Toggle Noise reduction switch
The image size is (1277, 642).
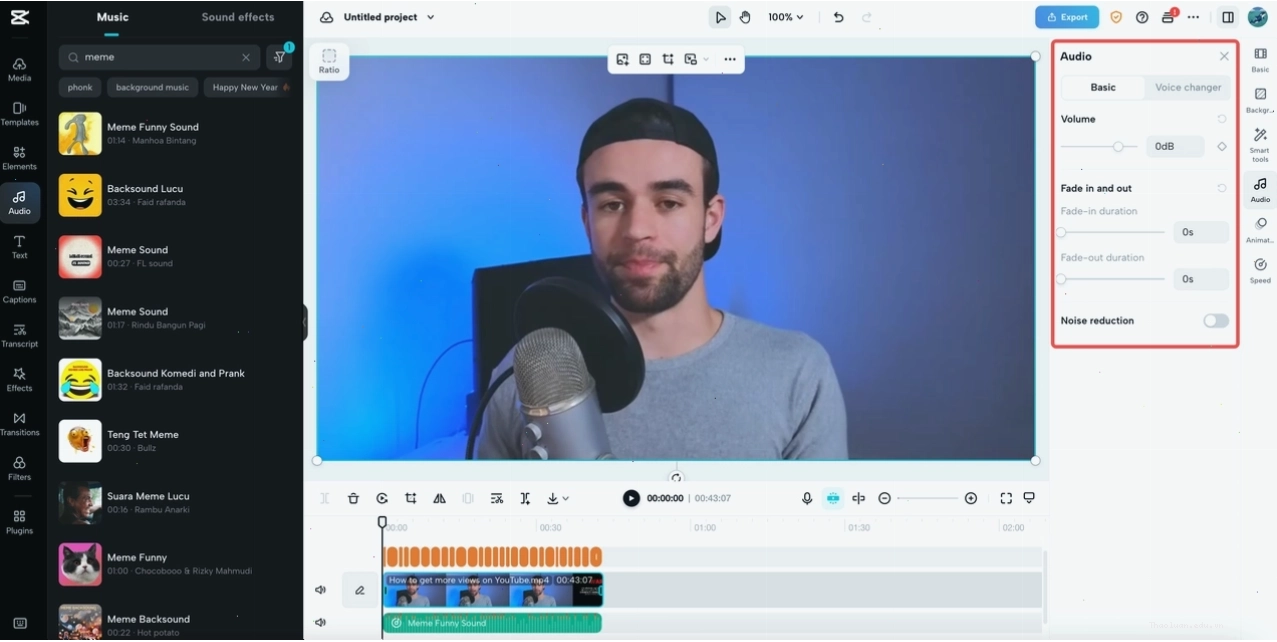(1215, 321)
